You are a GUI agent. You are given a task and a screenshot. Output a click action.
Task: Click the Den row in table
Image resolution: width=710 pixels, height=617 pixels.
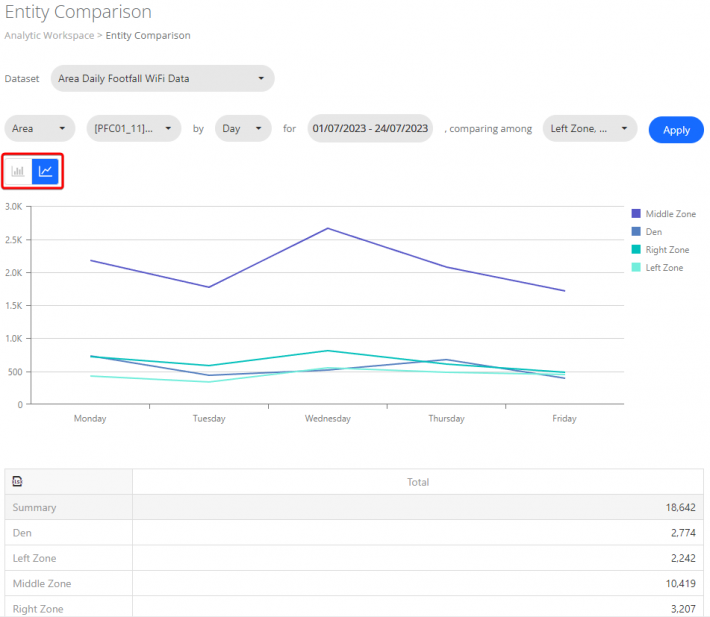click(22, 533)
